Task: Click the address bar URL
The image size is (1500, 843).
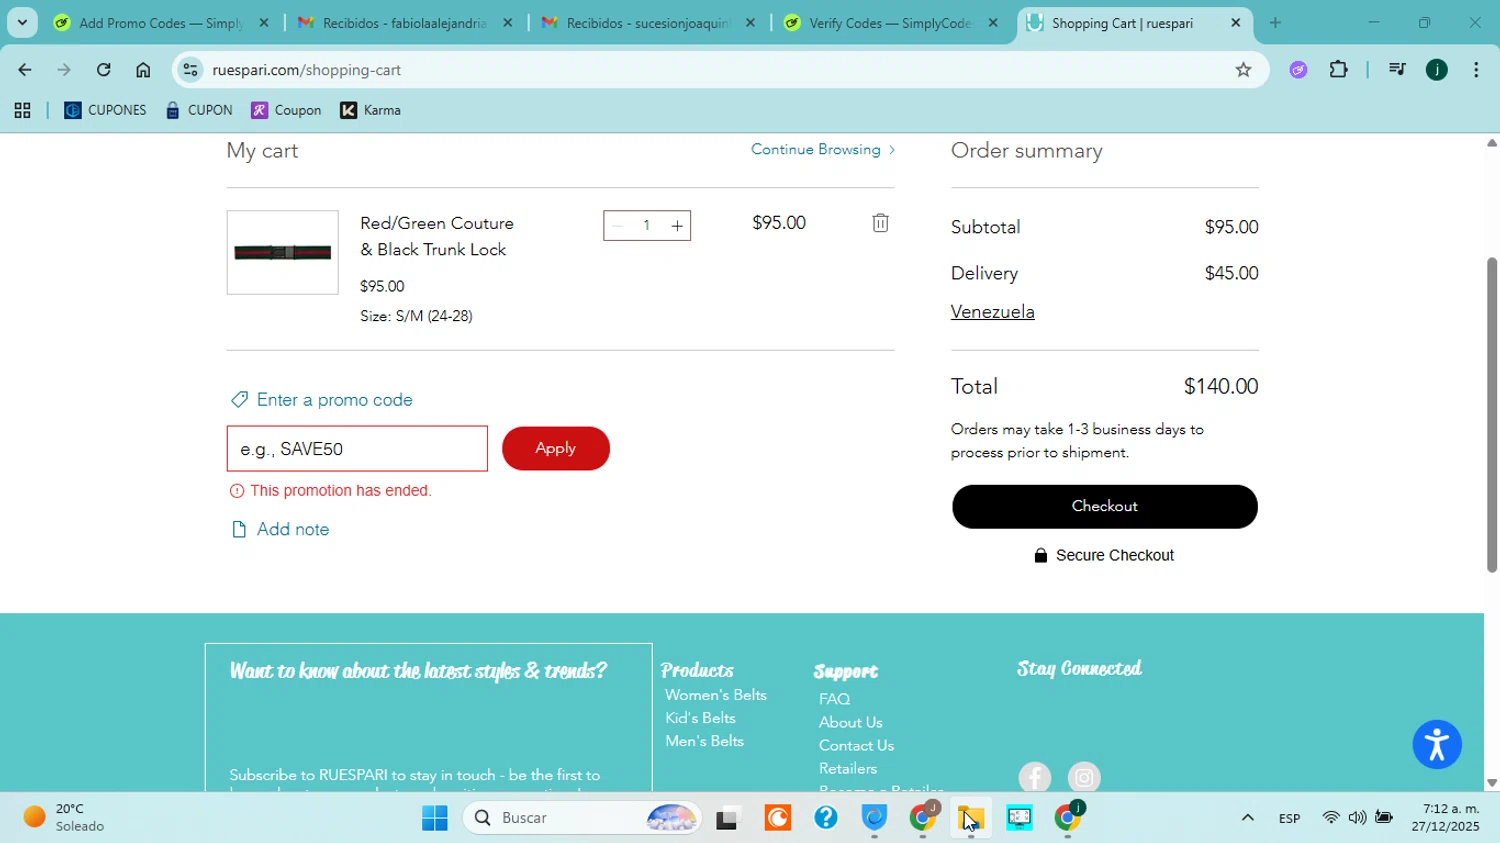Action: pos(307,70)
